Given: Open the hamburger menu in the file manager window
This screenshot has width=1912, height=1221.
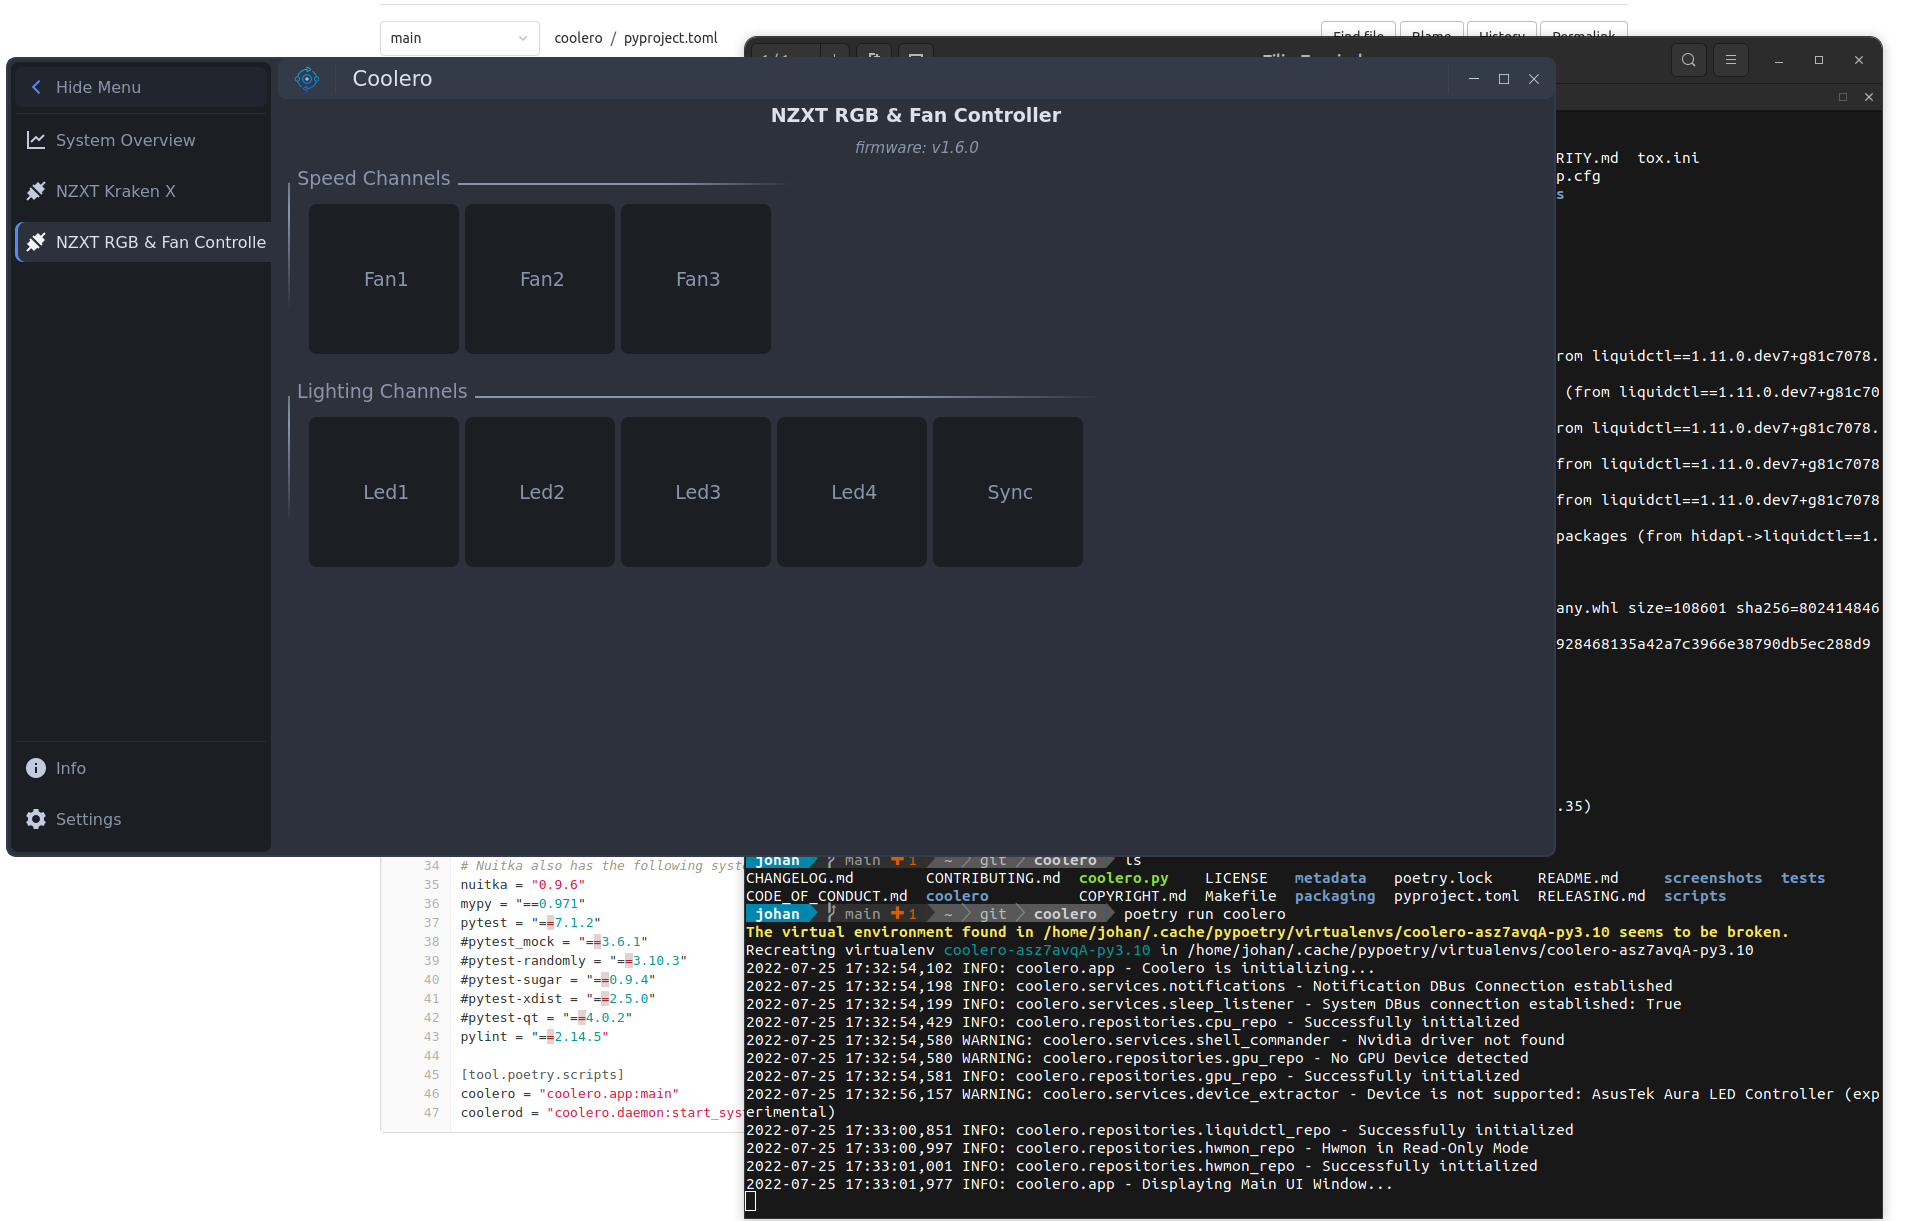Looking at the screenshot, I should [1730, 60].
